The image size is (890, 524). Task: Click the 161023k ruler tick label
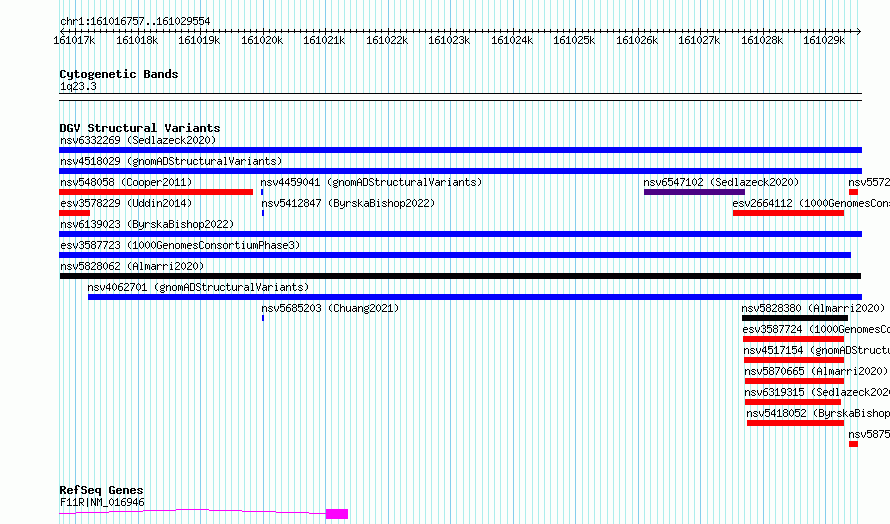coord(449,41)
